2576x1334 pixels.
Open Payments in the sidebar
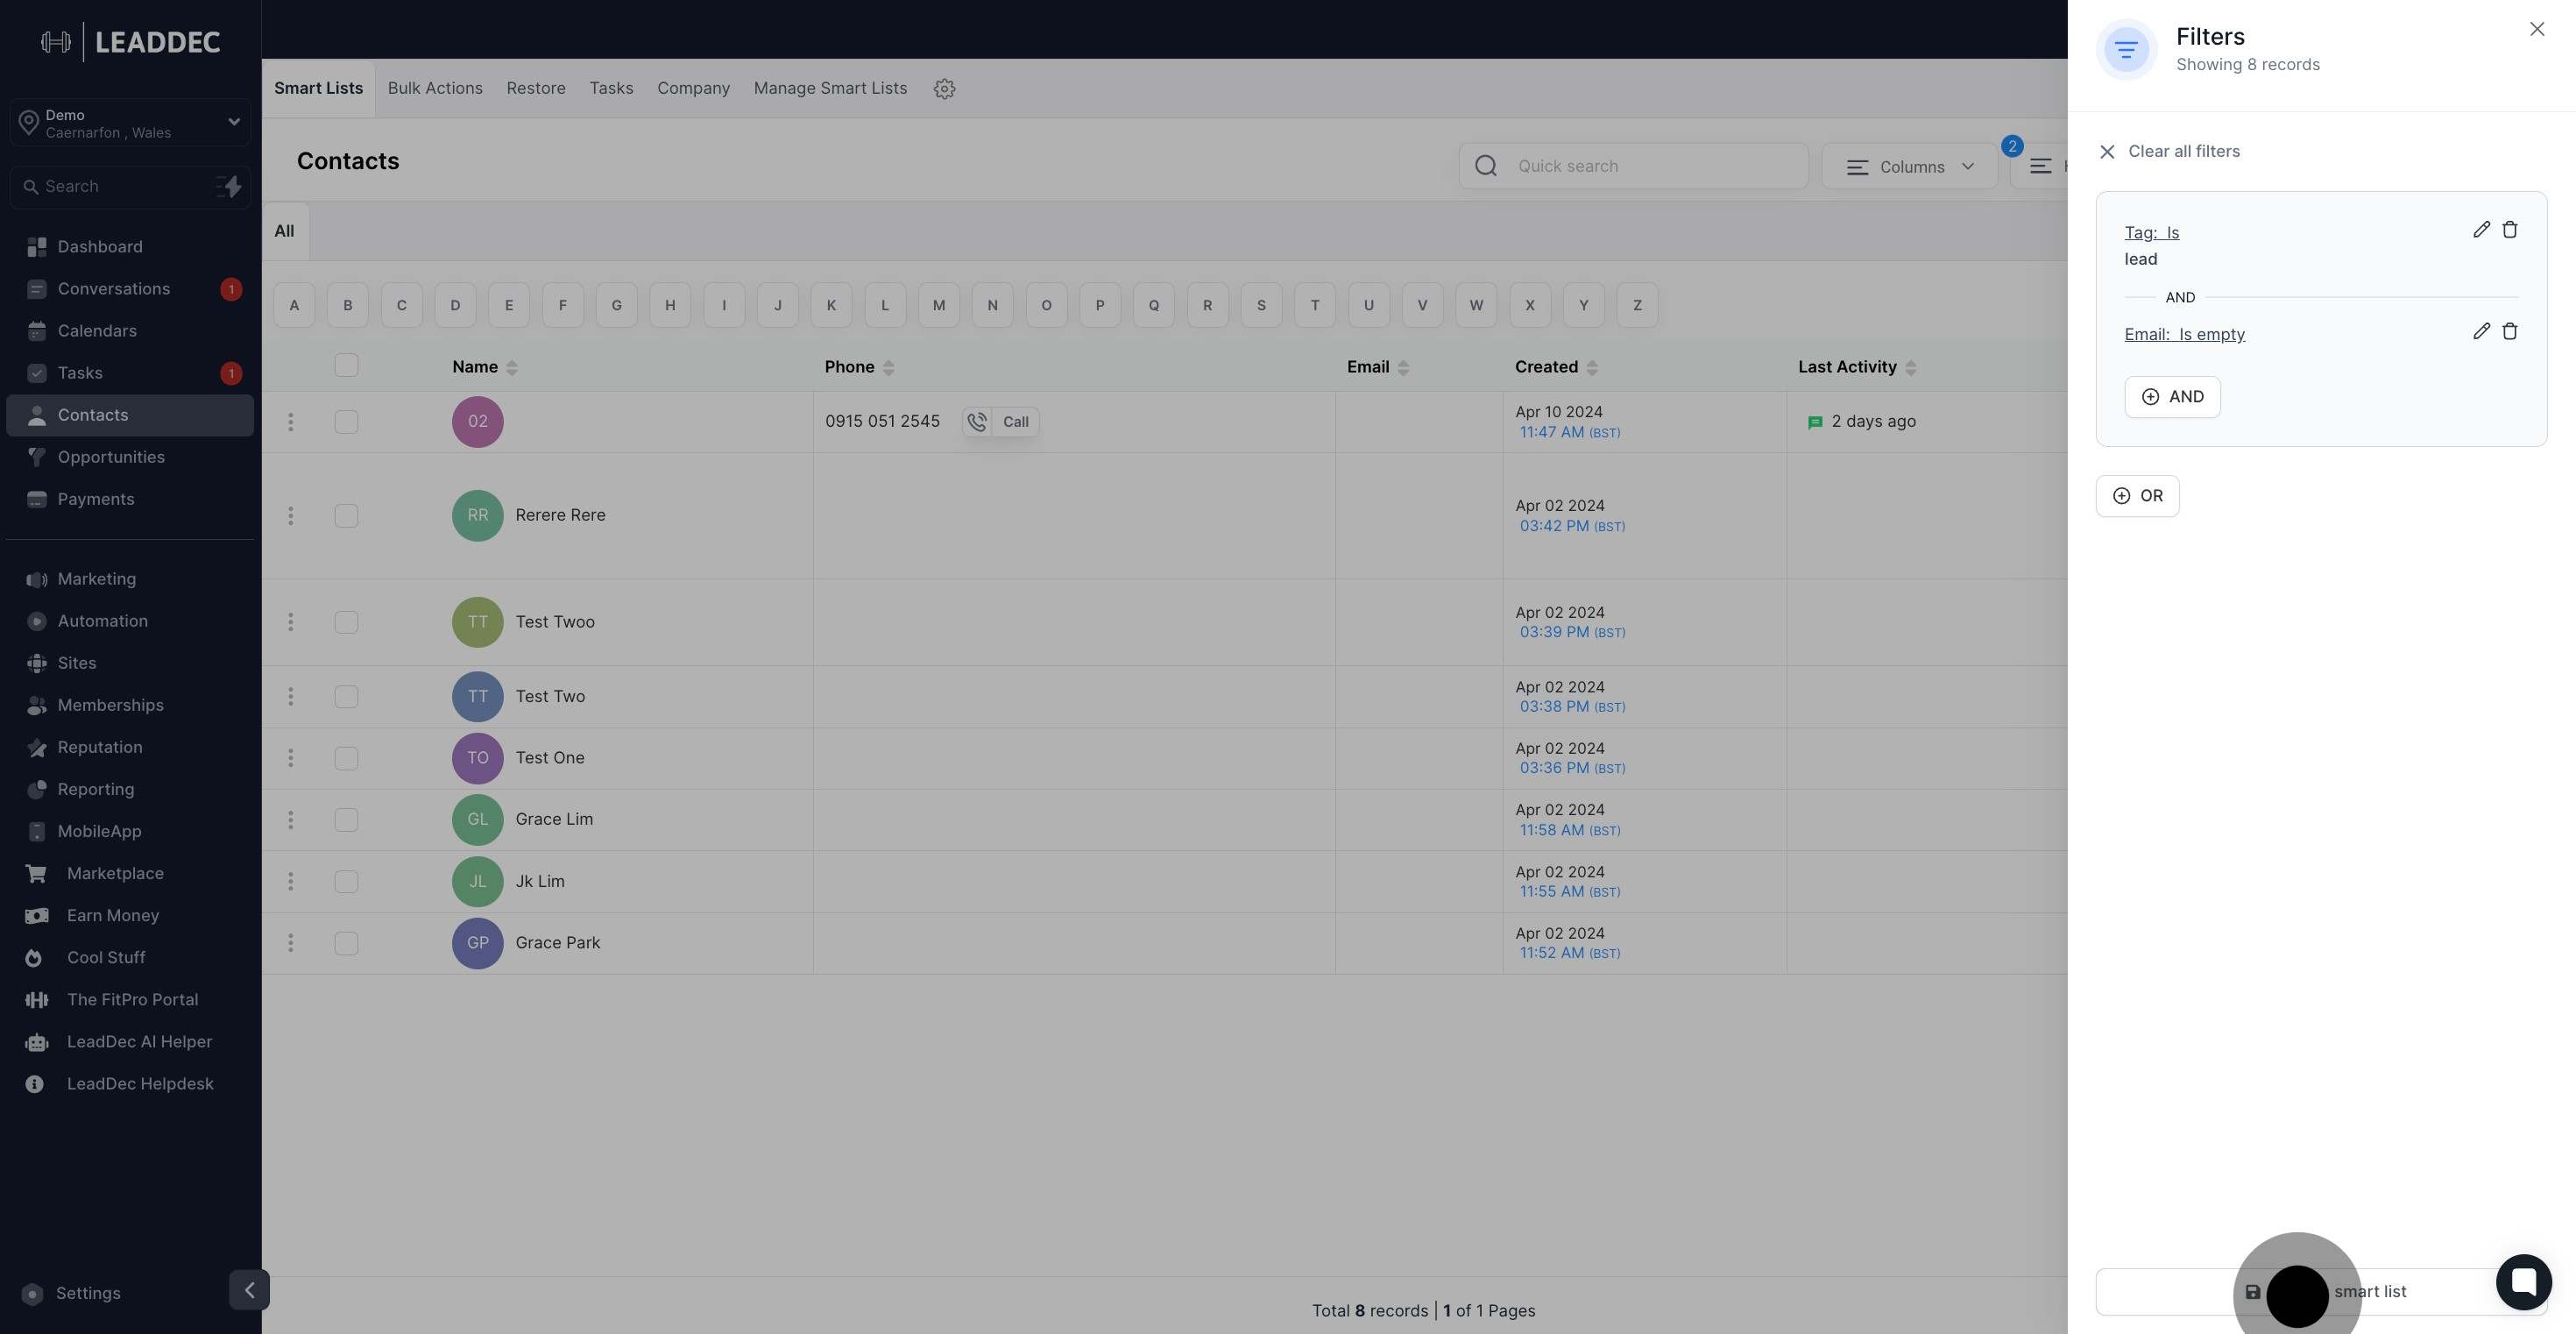tap(130, 499)
